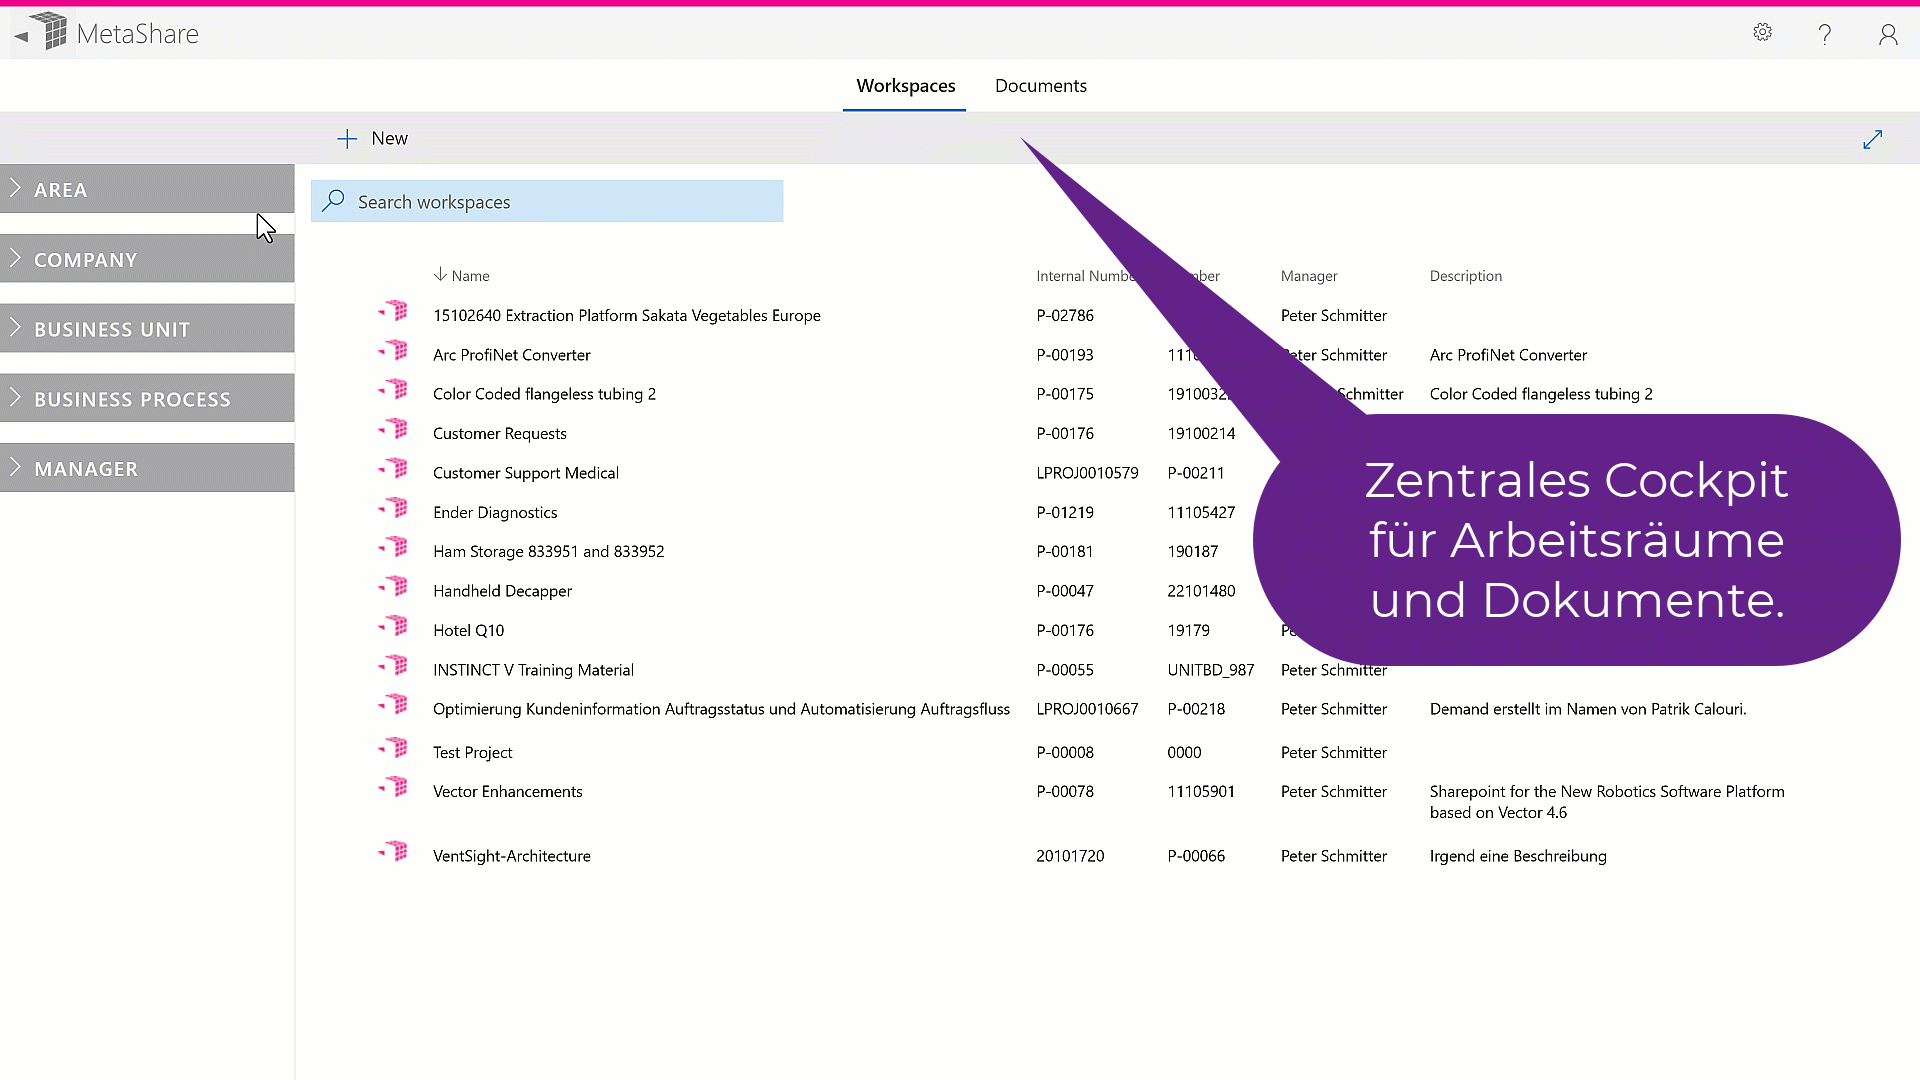
Task: Click workspace icon beside VentSight-Architecture
Action: coord(395,852)
